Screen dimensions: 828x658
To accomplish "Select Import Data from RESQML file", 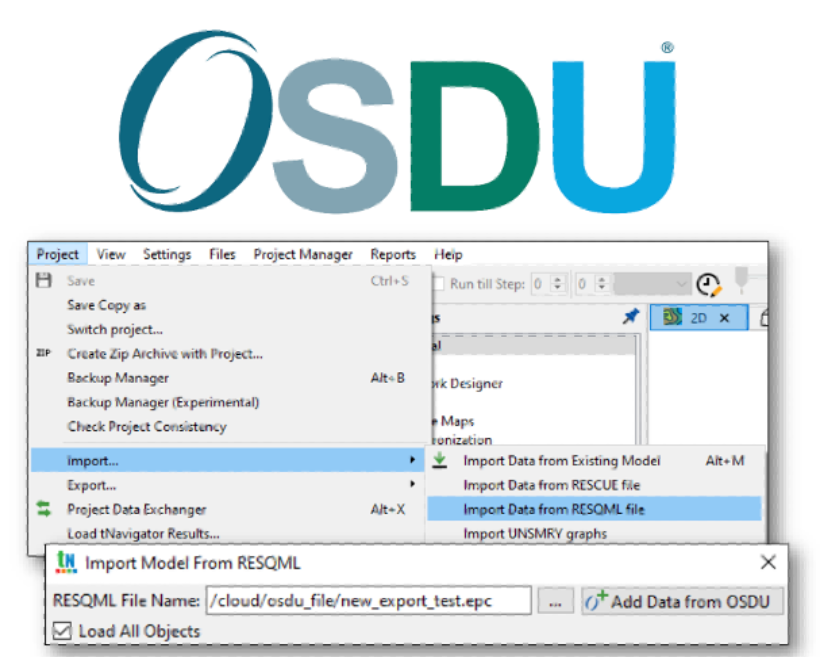I will pos(595,509).
